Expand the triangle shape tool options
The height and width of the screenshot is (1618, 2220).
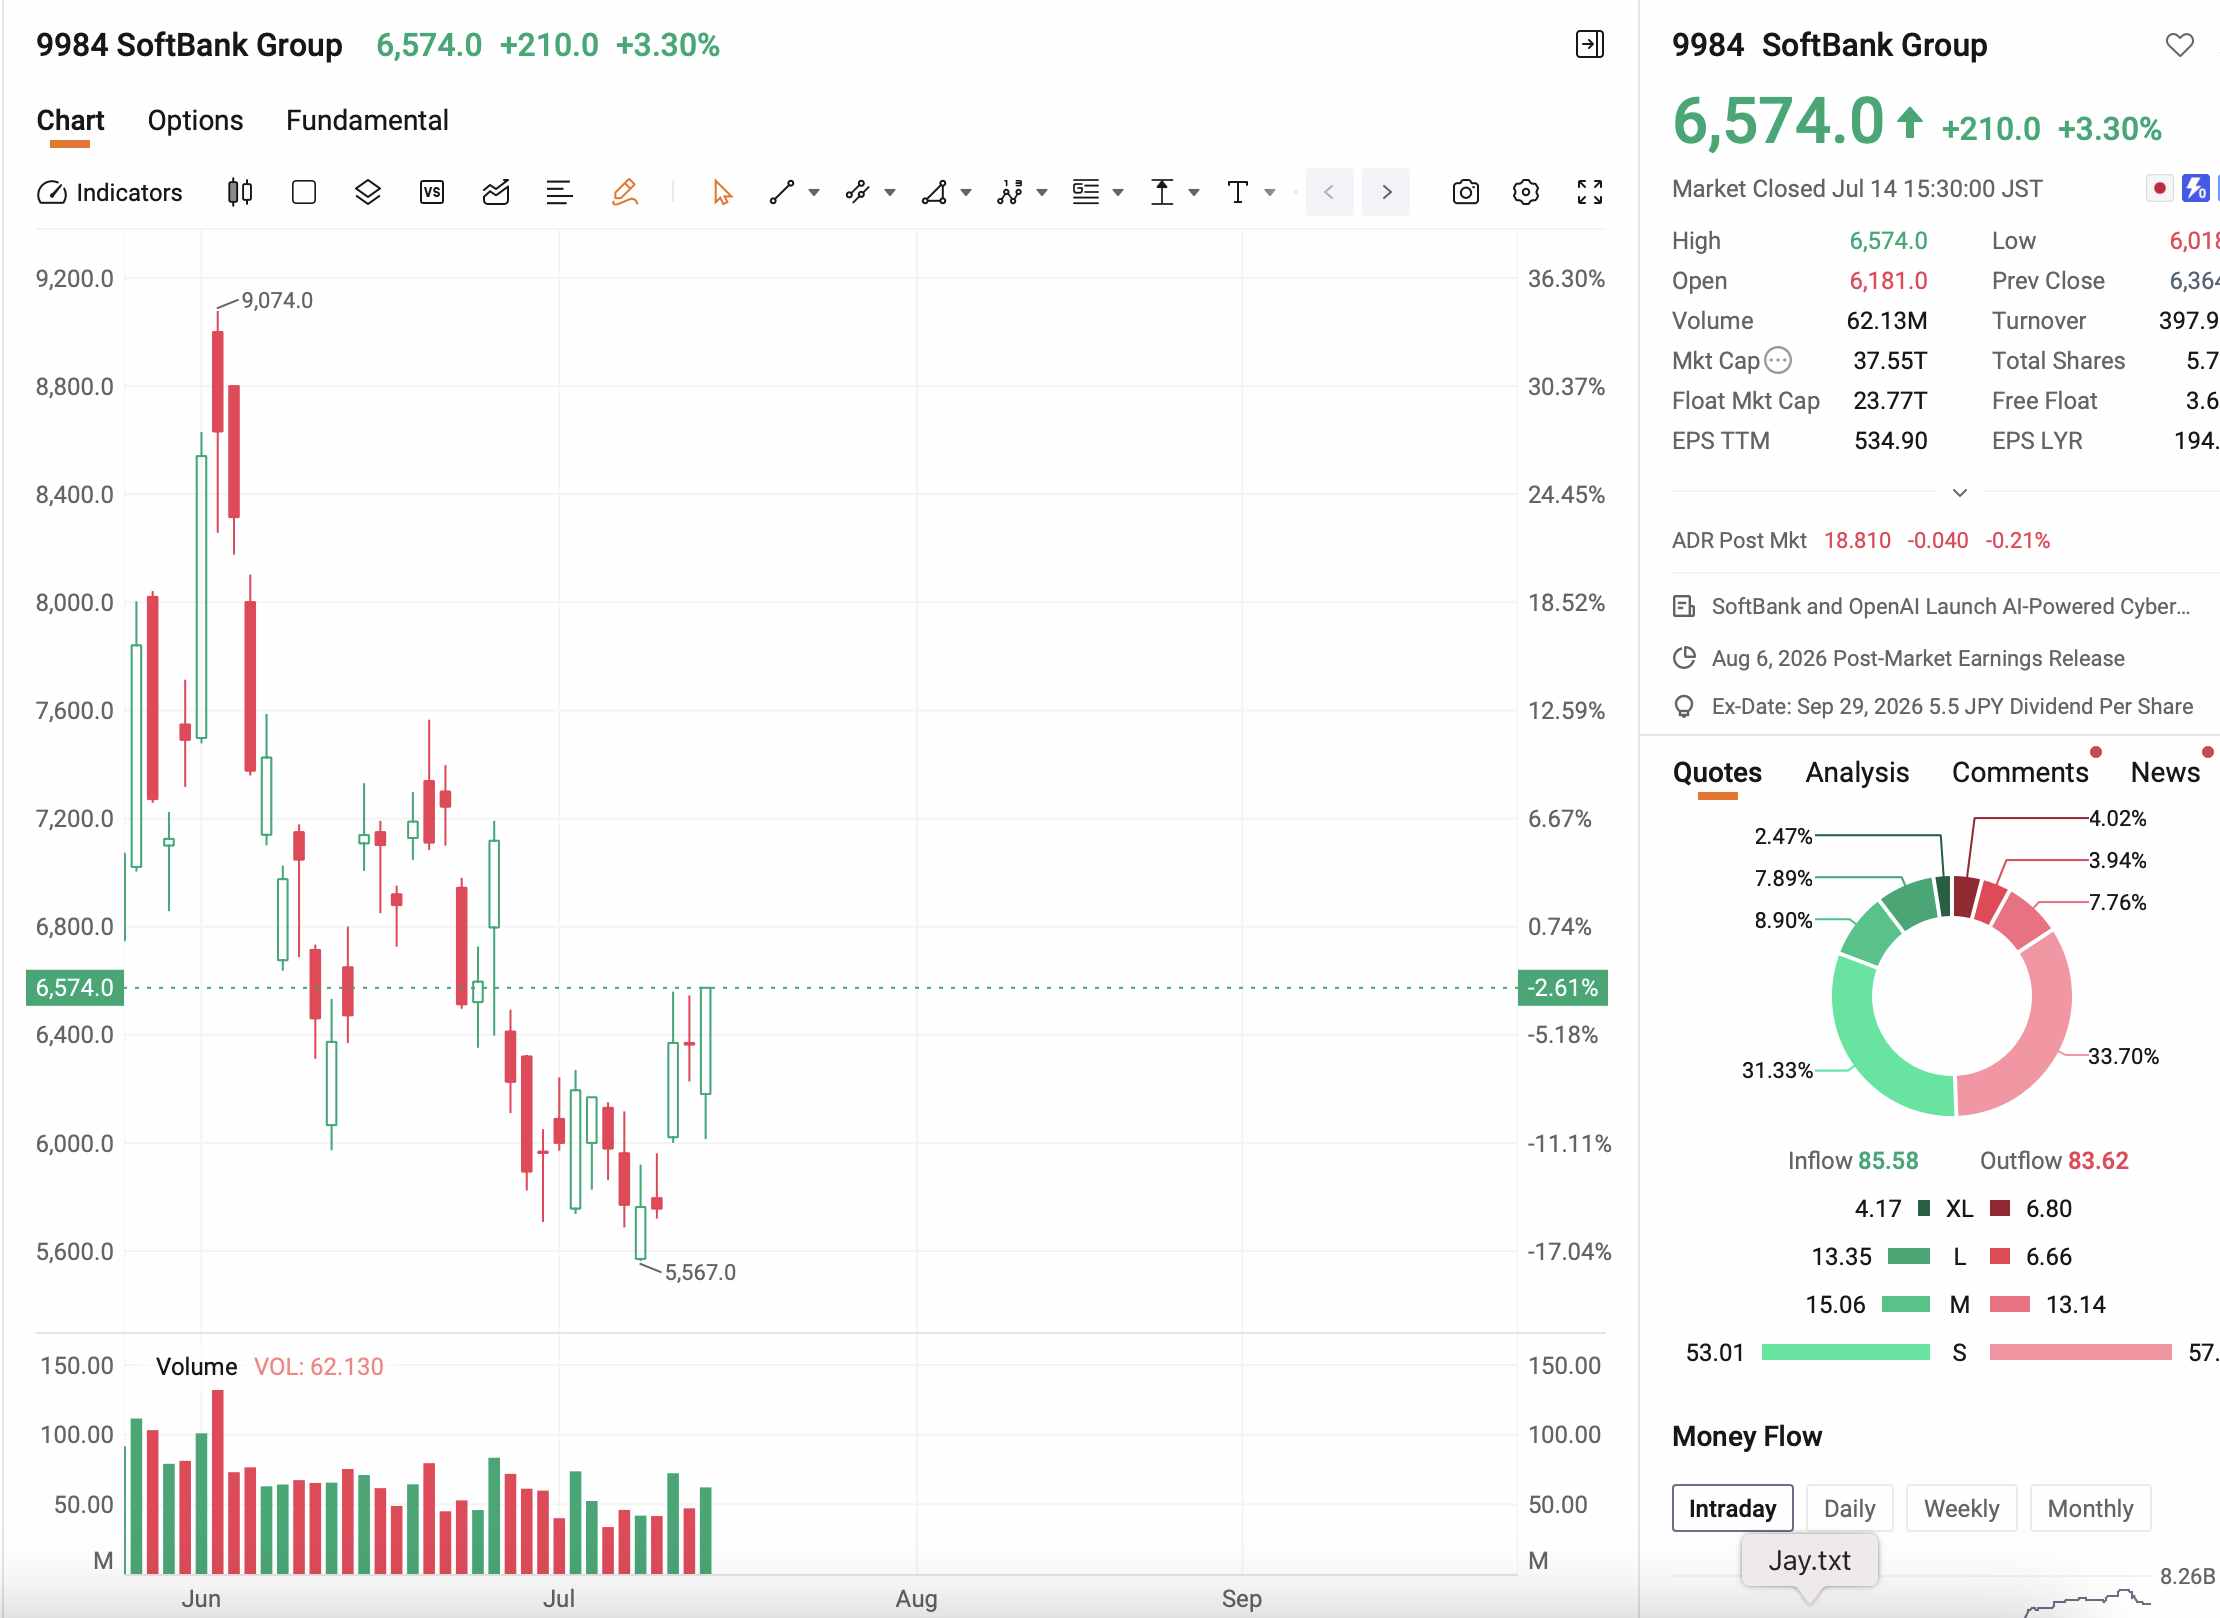pos(966,193)
